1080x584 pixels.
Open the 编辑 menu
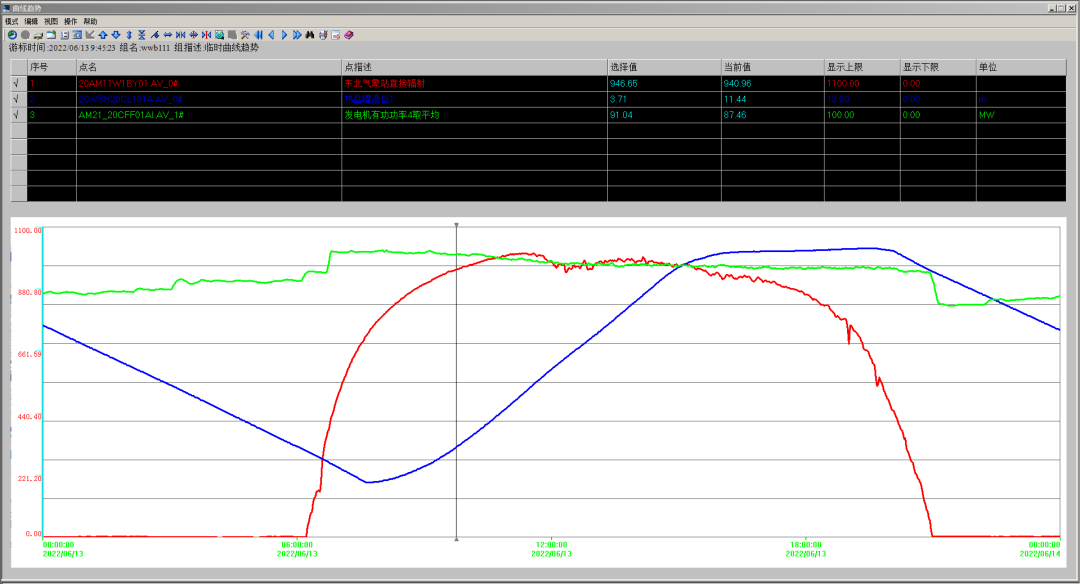coord(31,21)
